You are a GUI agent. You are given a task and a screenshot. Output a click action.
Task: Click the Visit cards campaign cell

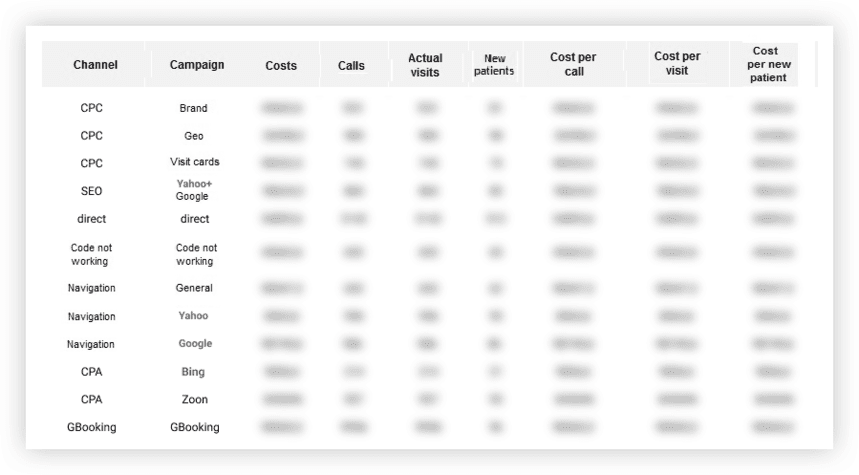[194, 162]
